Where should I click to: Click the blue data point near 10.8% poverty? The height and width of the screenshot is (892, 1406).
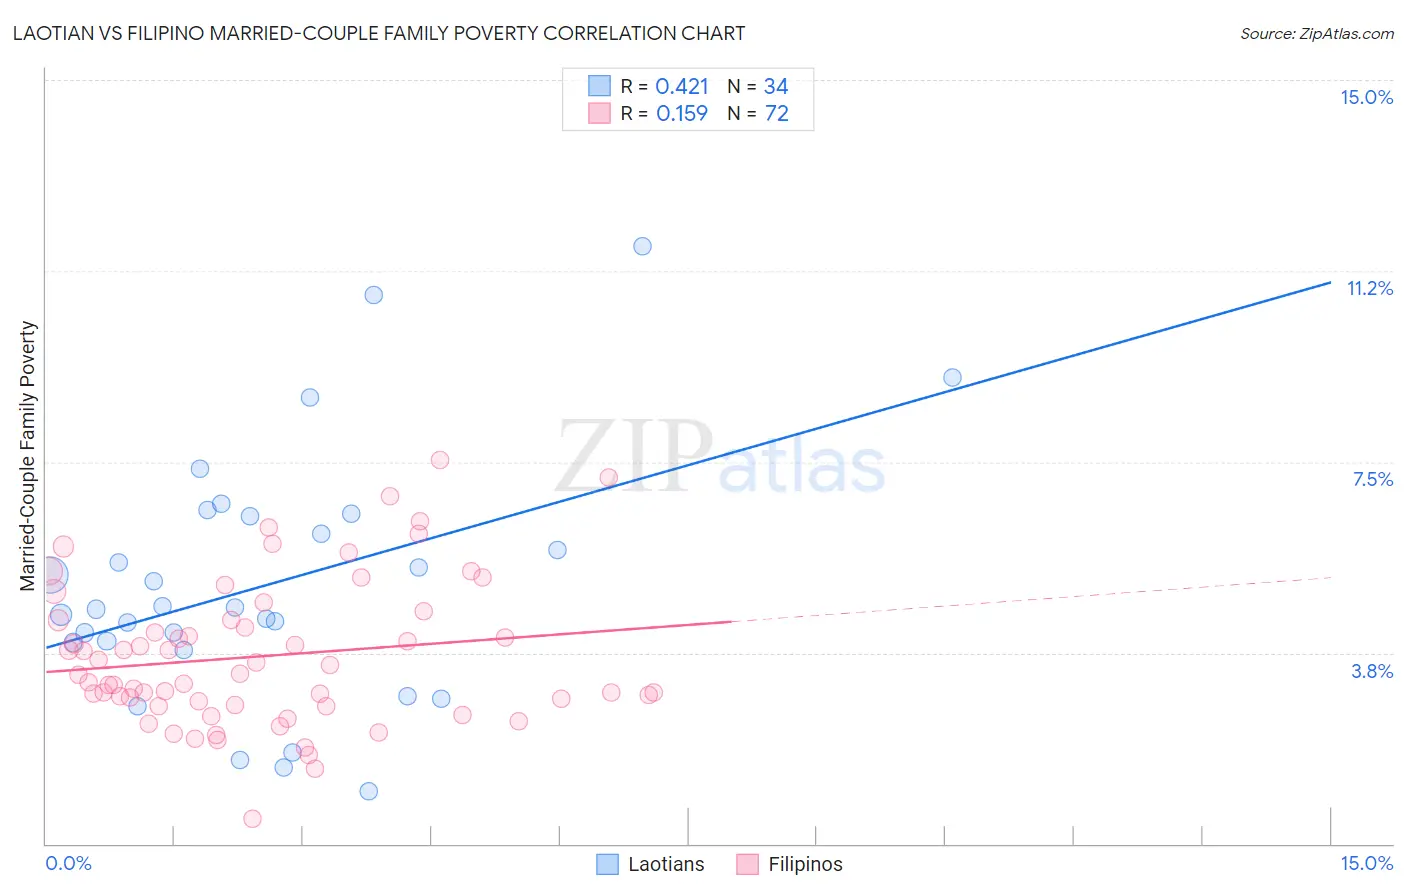(x=373, y=295)
